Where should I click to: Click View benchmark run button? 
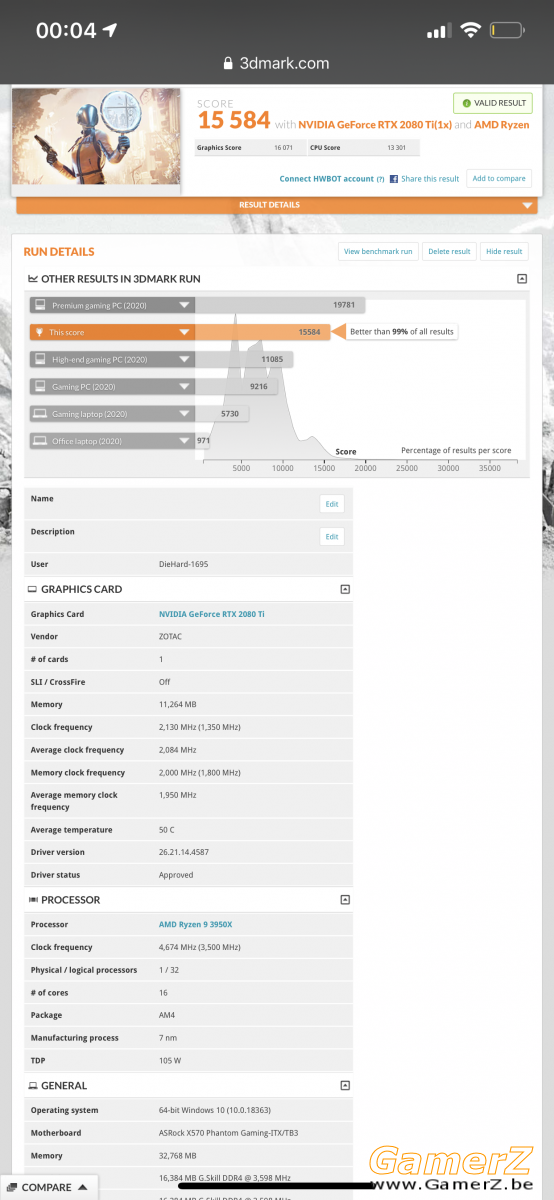tap(378, 251)
